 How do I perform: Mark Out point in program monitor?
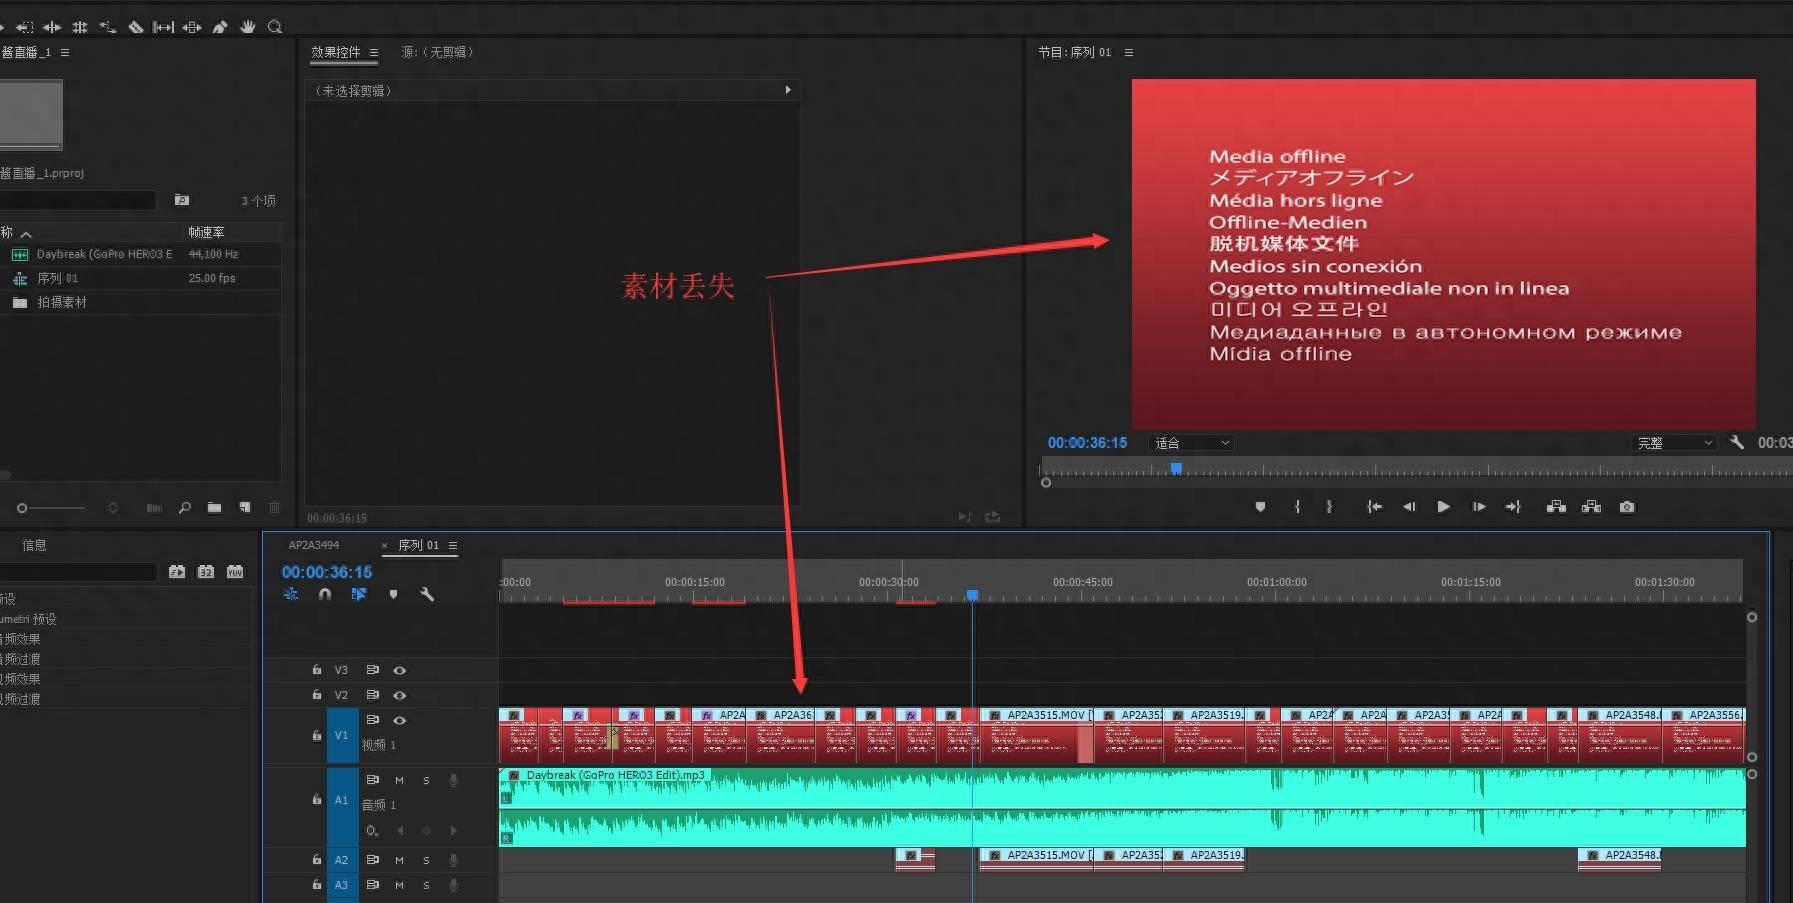[x=1329, y=507]
